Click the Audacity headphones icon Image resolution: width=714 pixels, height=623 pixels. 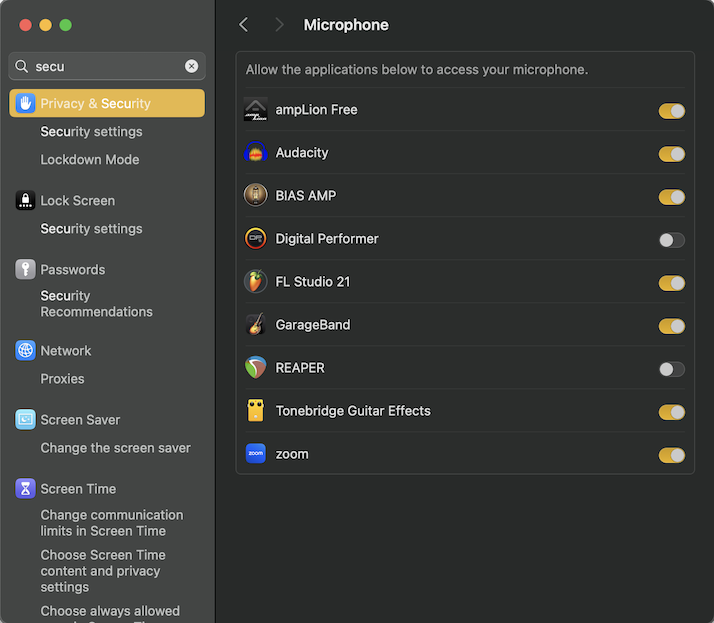coord(255,152)
